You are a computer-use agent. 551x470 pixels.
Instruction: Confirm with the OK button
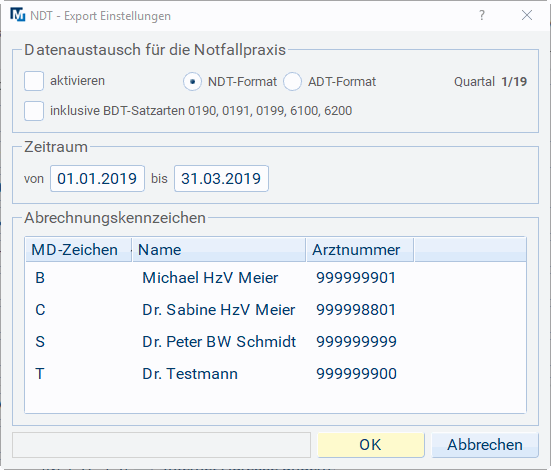[371, 445]
